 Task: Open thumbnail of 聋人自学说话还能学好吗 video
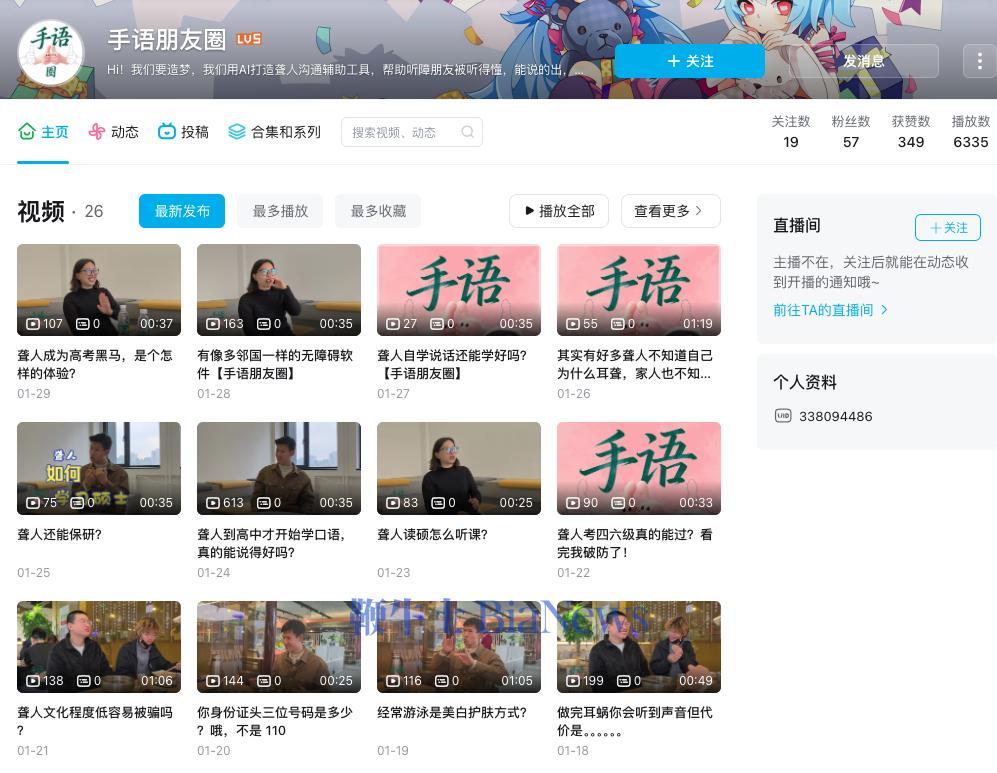point(458,290)
